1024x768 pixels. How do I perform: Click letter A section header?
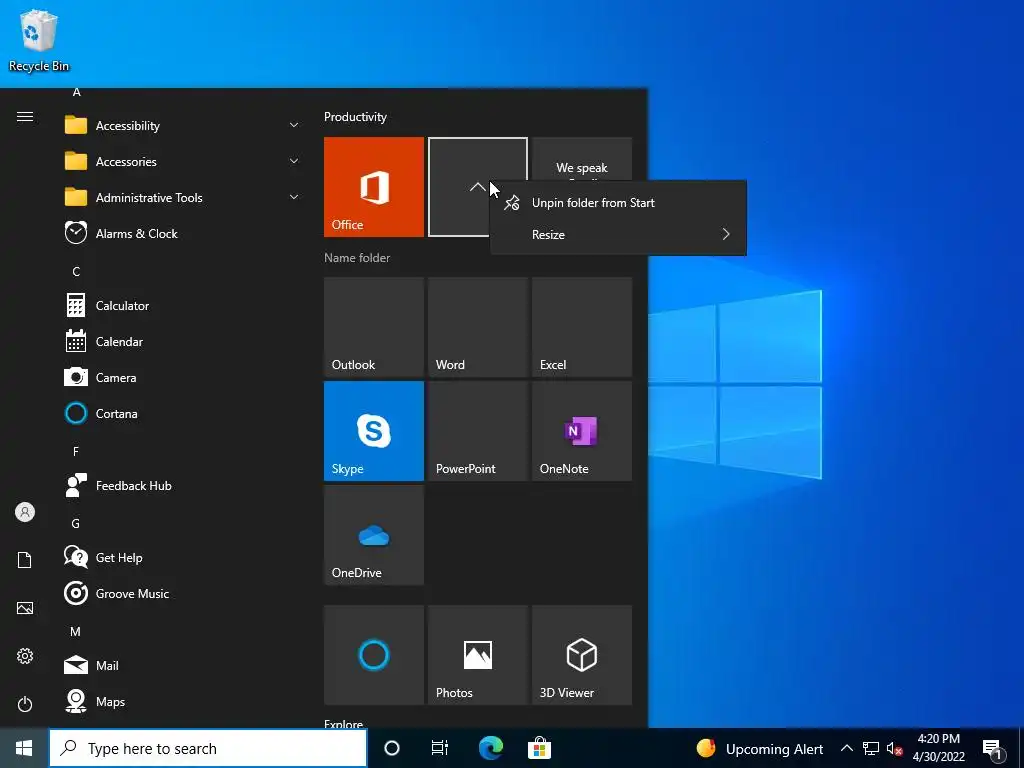pos(76,93)
